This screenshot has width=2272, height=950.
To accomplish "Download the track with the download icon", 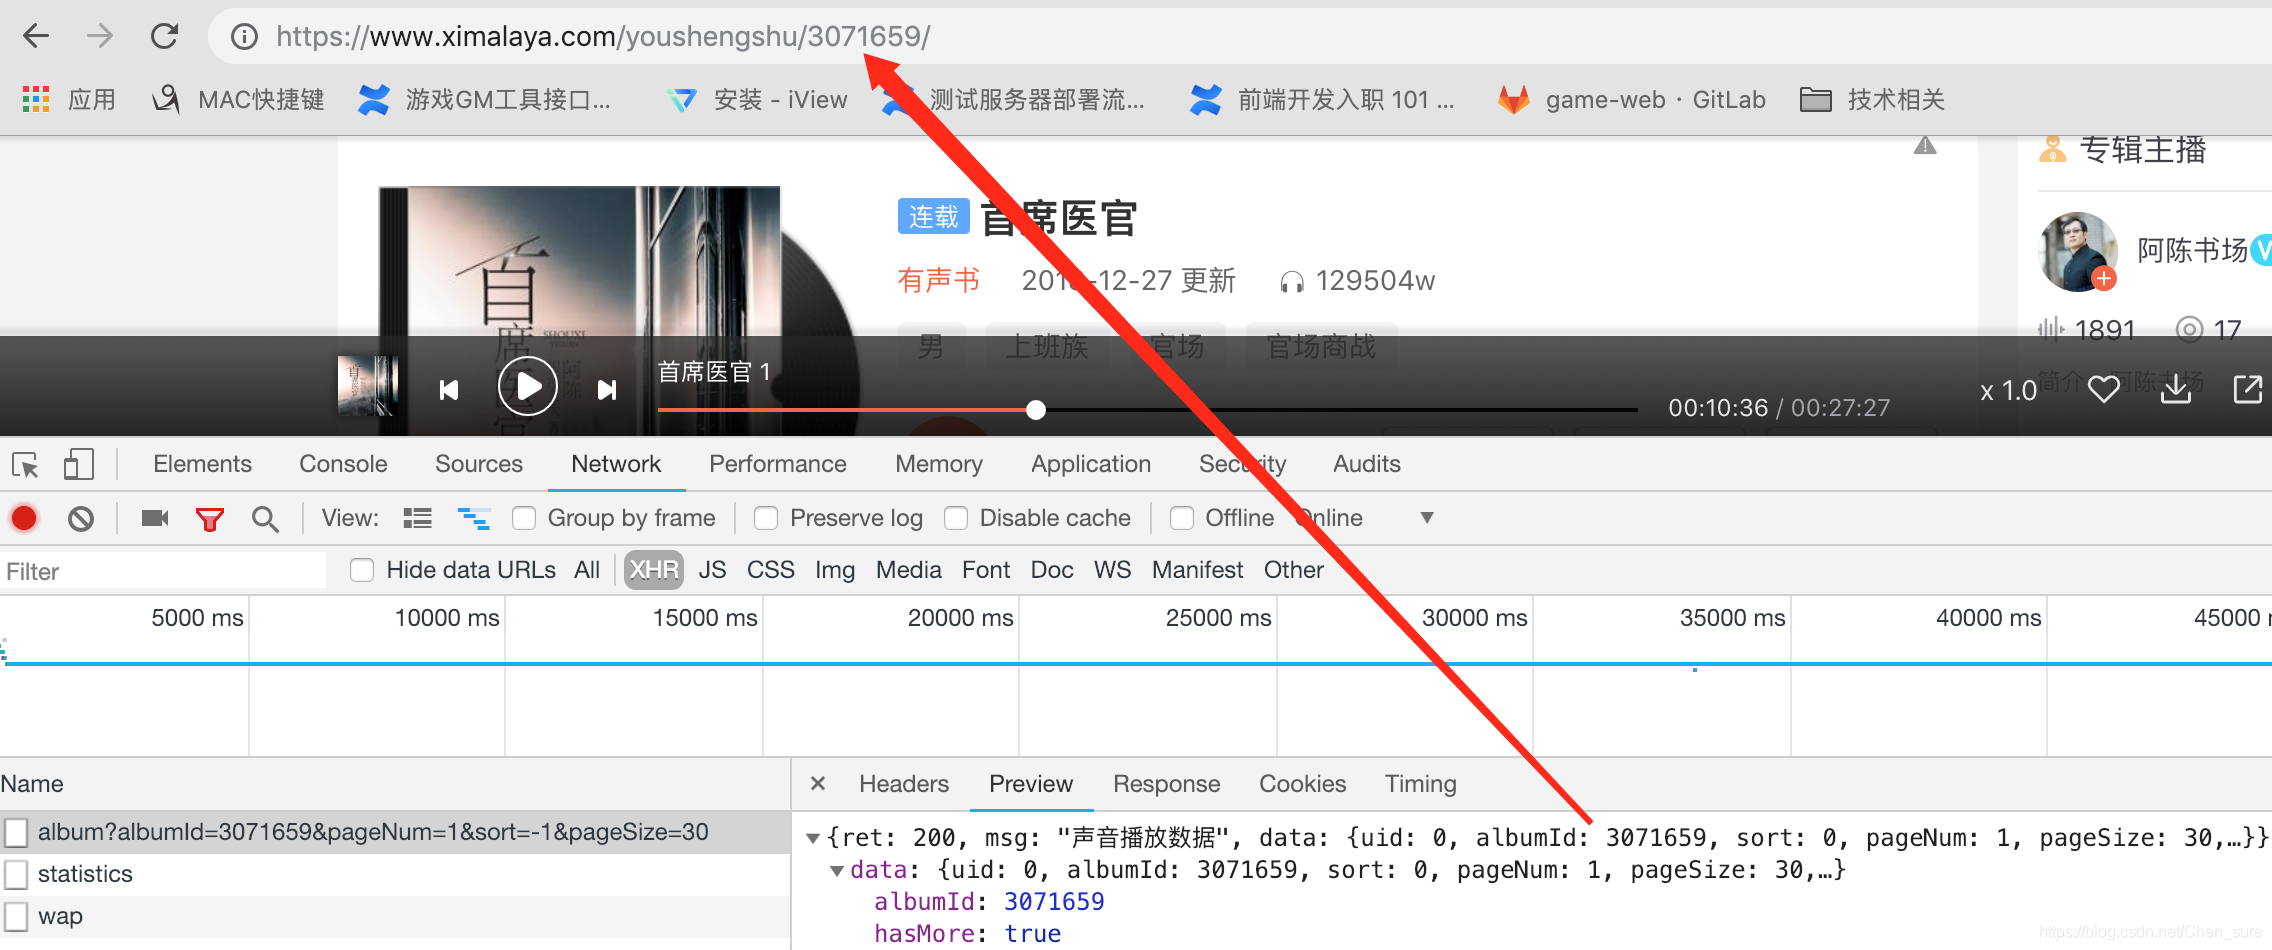I will pos(2176,389).
